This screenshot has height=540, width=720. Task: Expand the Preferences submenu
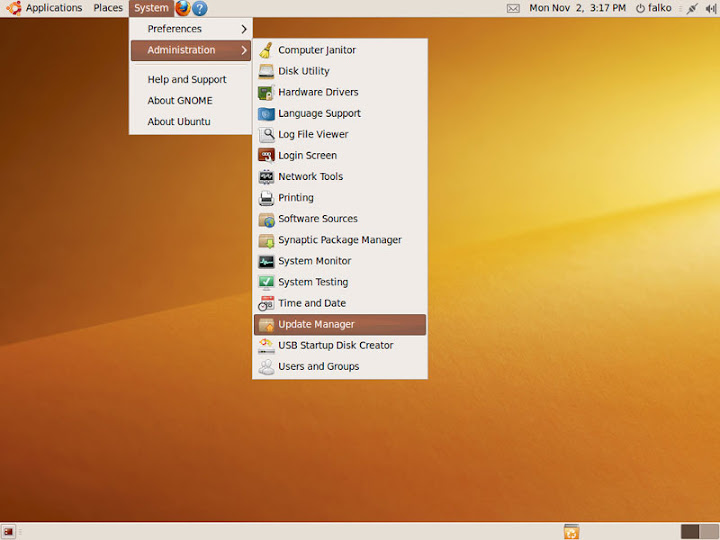click(190, 29)
